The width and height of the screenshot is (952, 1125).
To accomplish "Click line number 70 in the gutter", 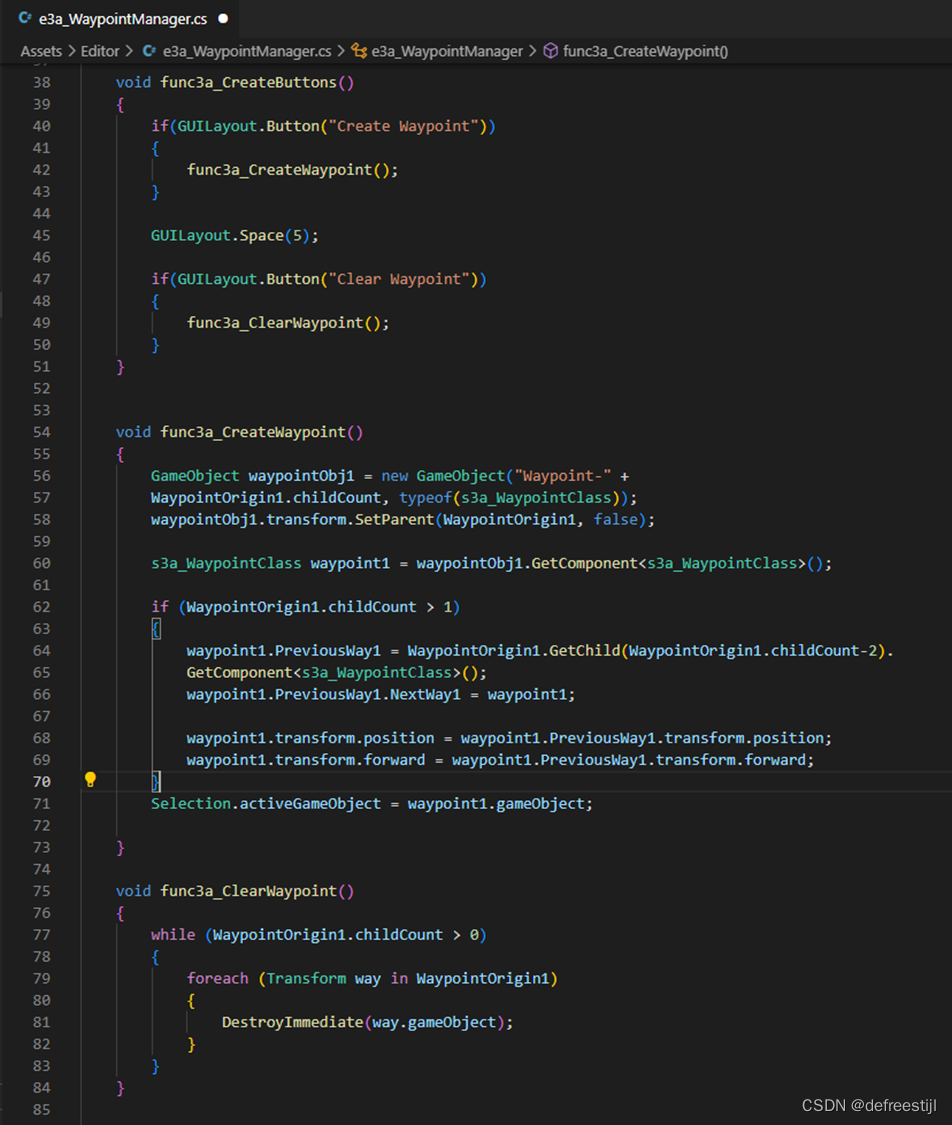I will click(x=41, y=781).
